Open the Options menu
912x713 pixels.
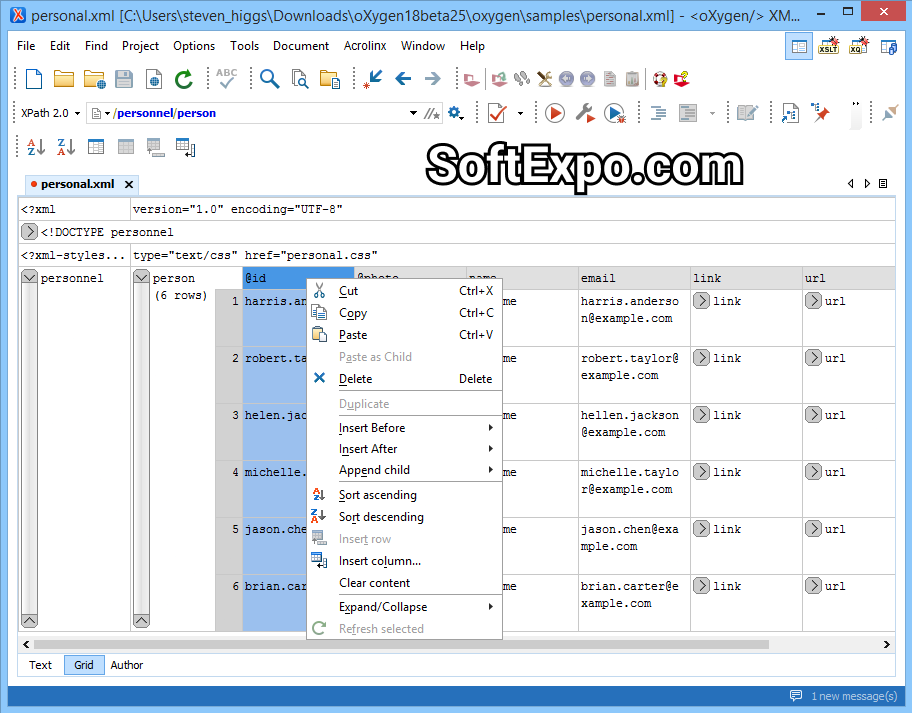coord(193,45)
